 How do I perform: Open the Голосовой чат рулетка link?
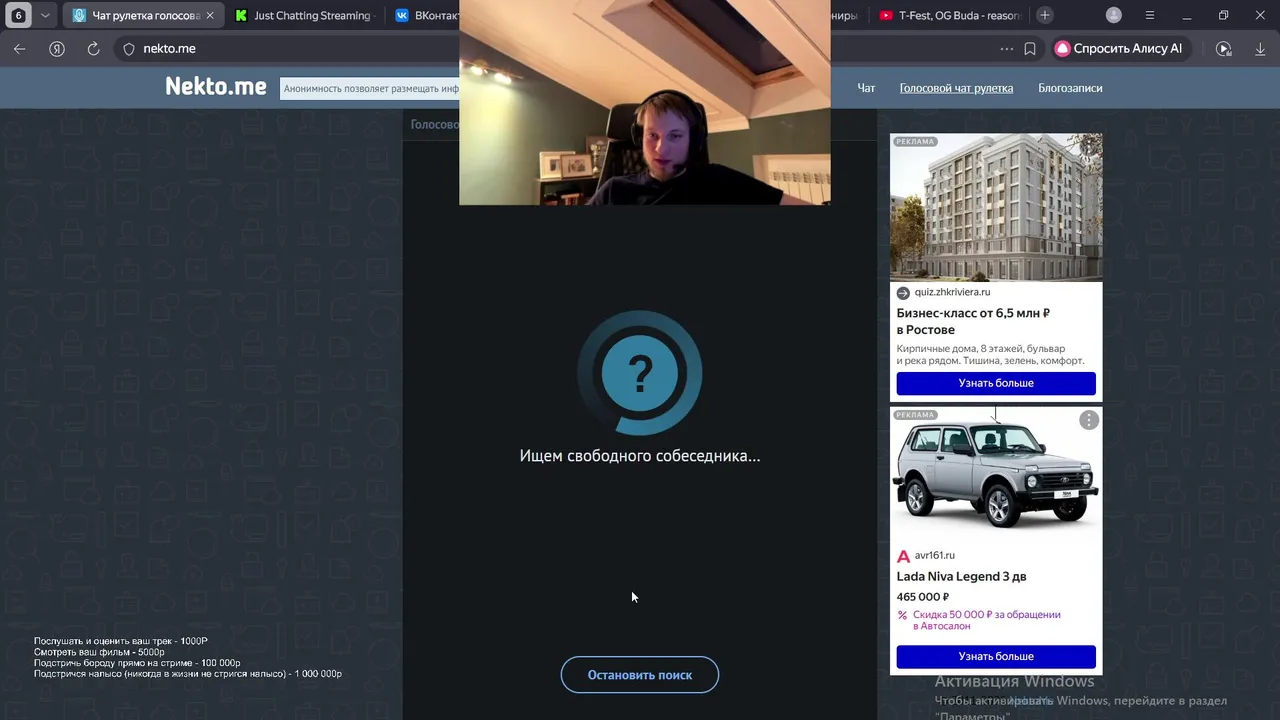pyautogui.click(x=956, y=88)
